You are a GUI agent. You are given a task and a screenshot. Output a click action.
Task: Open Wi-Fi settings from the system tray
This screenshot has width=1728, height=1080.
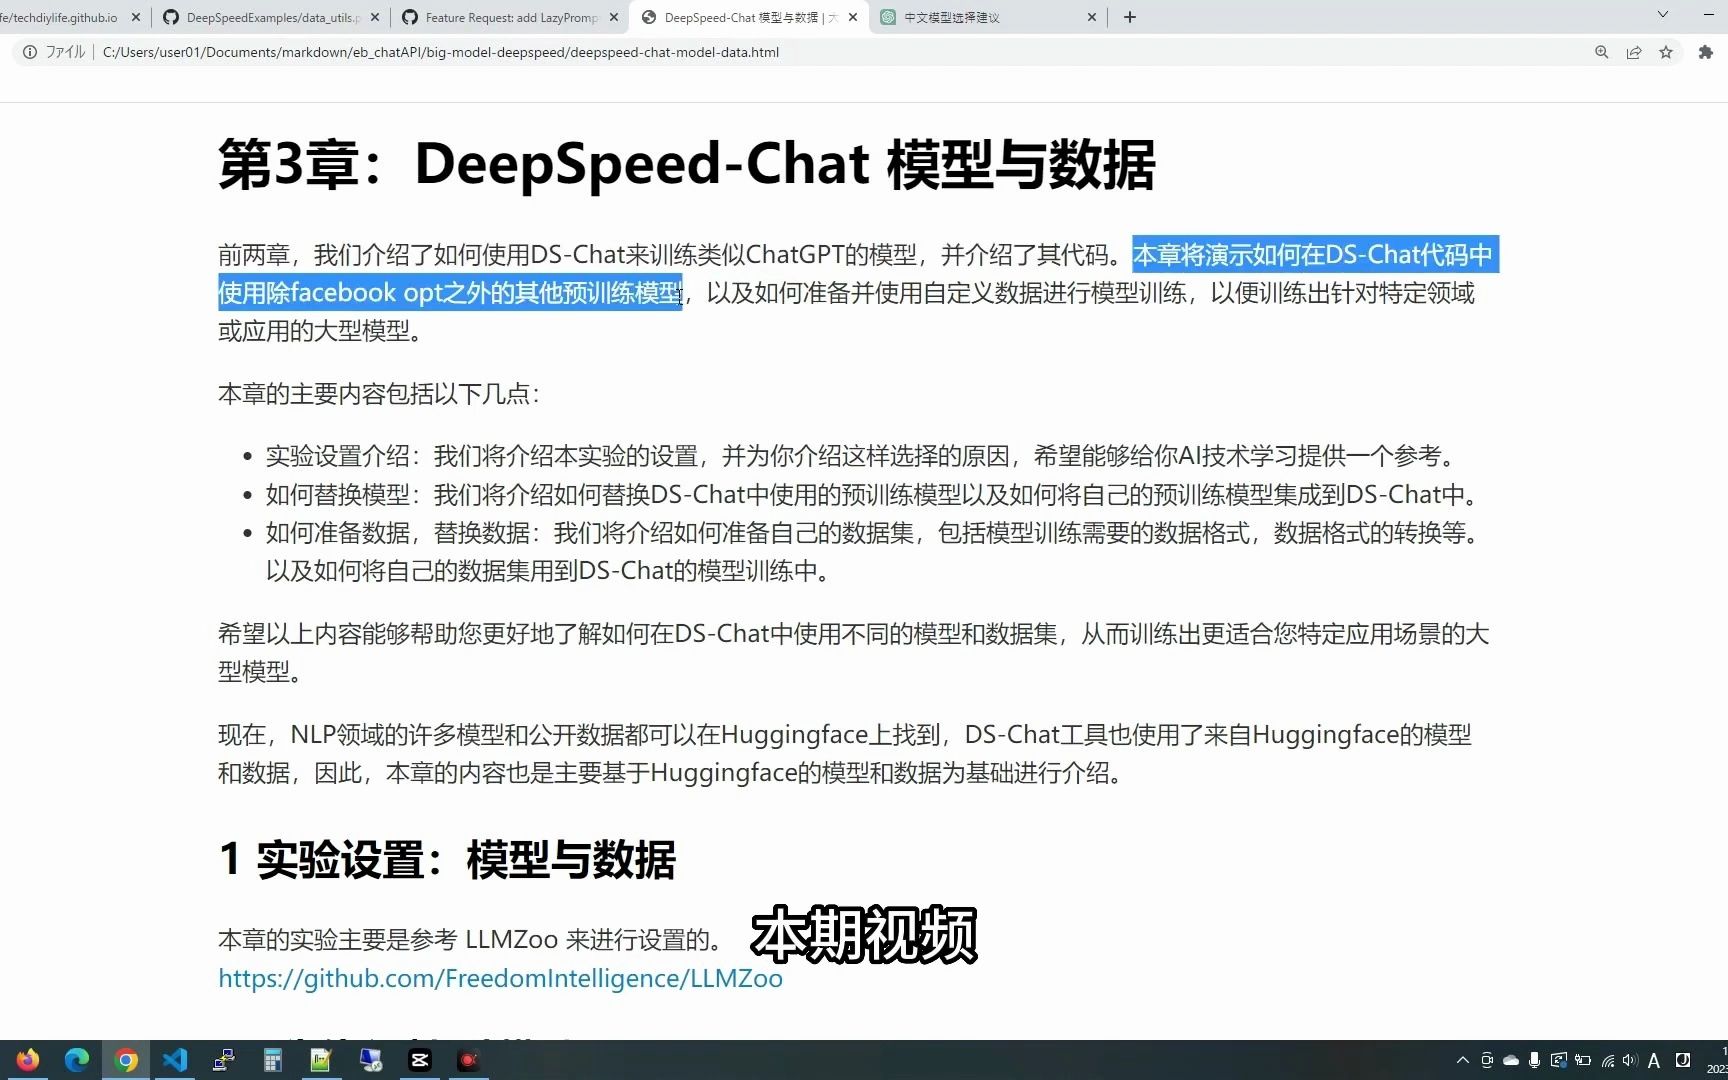pos(1607,1061)
